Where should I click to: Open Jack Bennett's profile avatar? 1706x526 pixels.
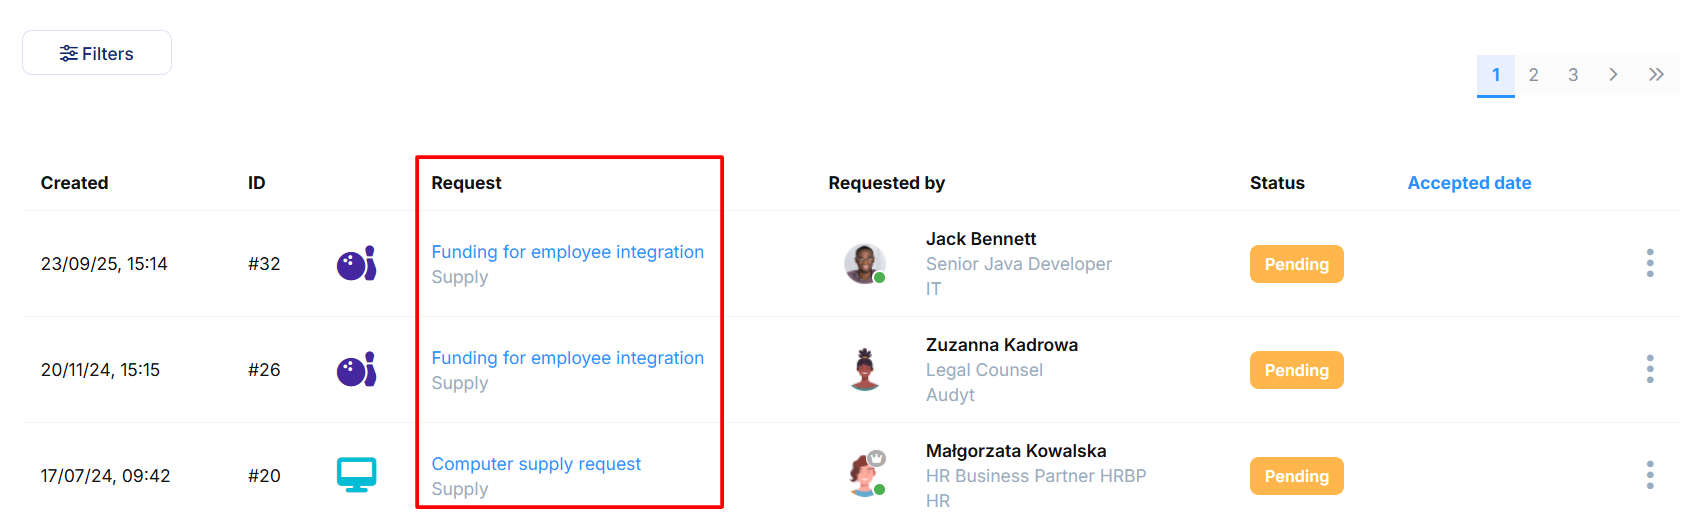(864, 264)
